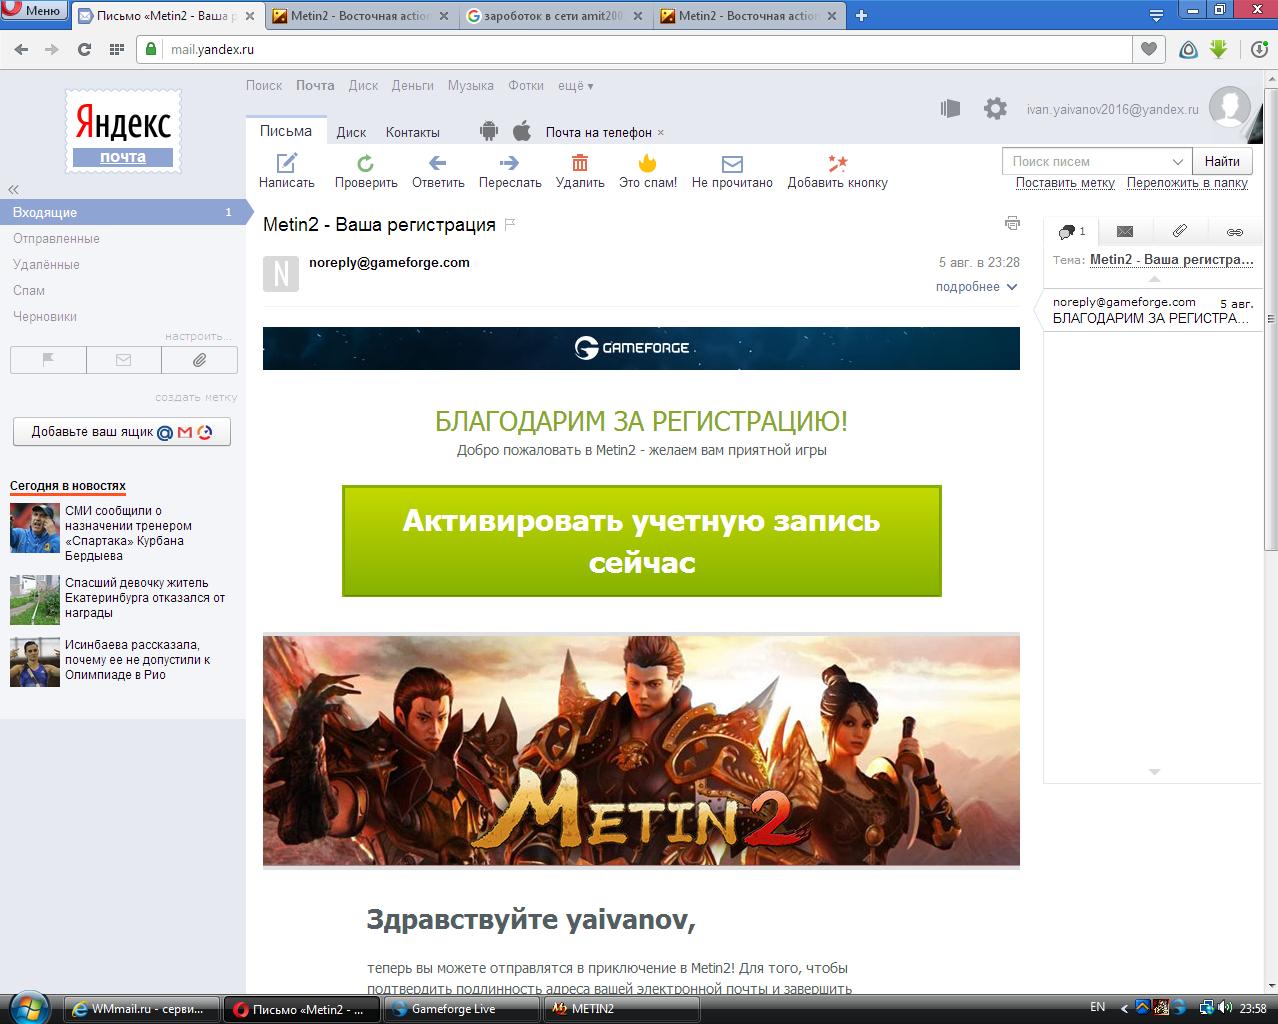Open the user avatar picture

point(1230,107)
